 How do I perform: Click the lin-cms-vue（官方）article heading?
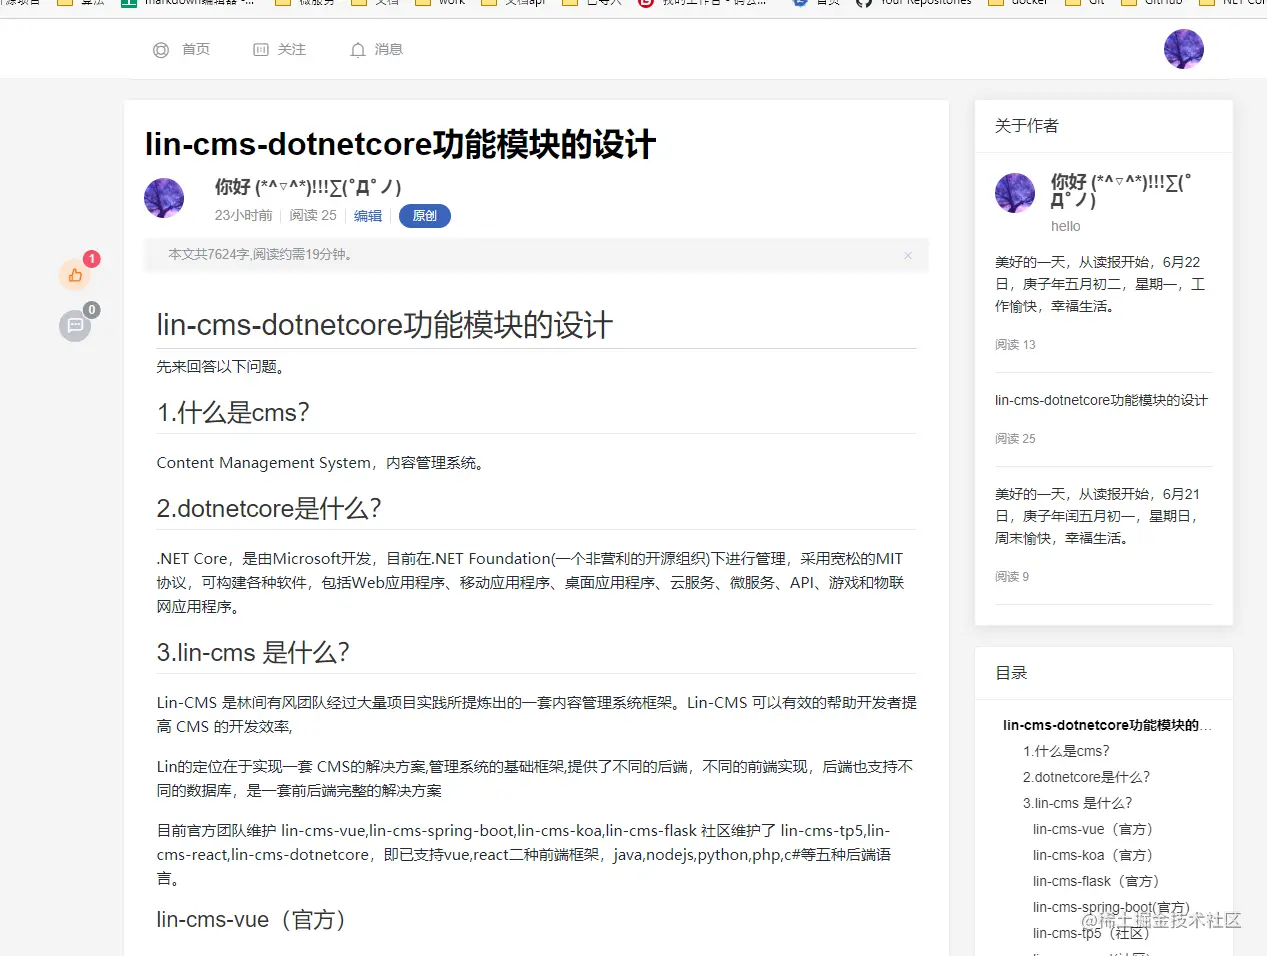251,920
